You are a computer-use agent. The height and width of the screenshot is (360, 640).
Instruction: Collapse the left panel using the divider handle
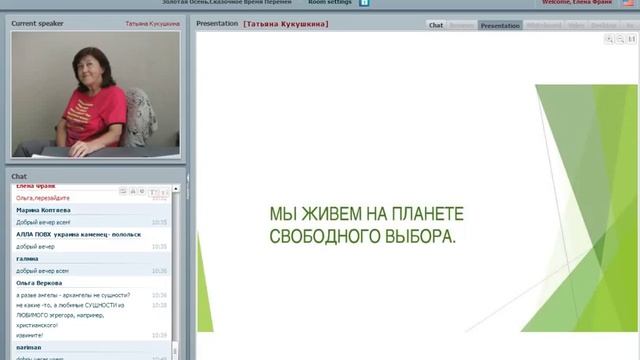coord(188,188)
